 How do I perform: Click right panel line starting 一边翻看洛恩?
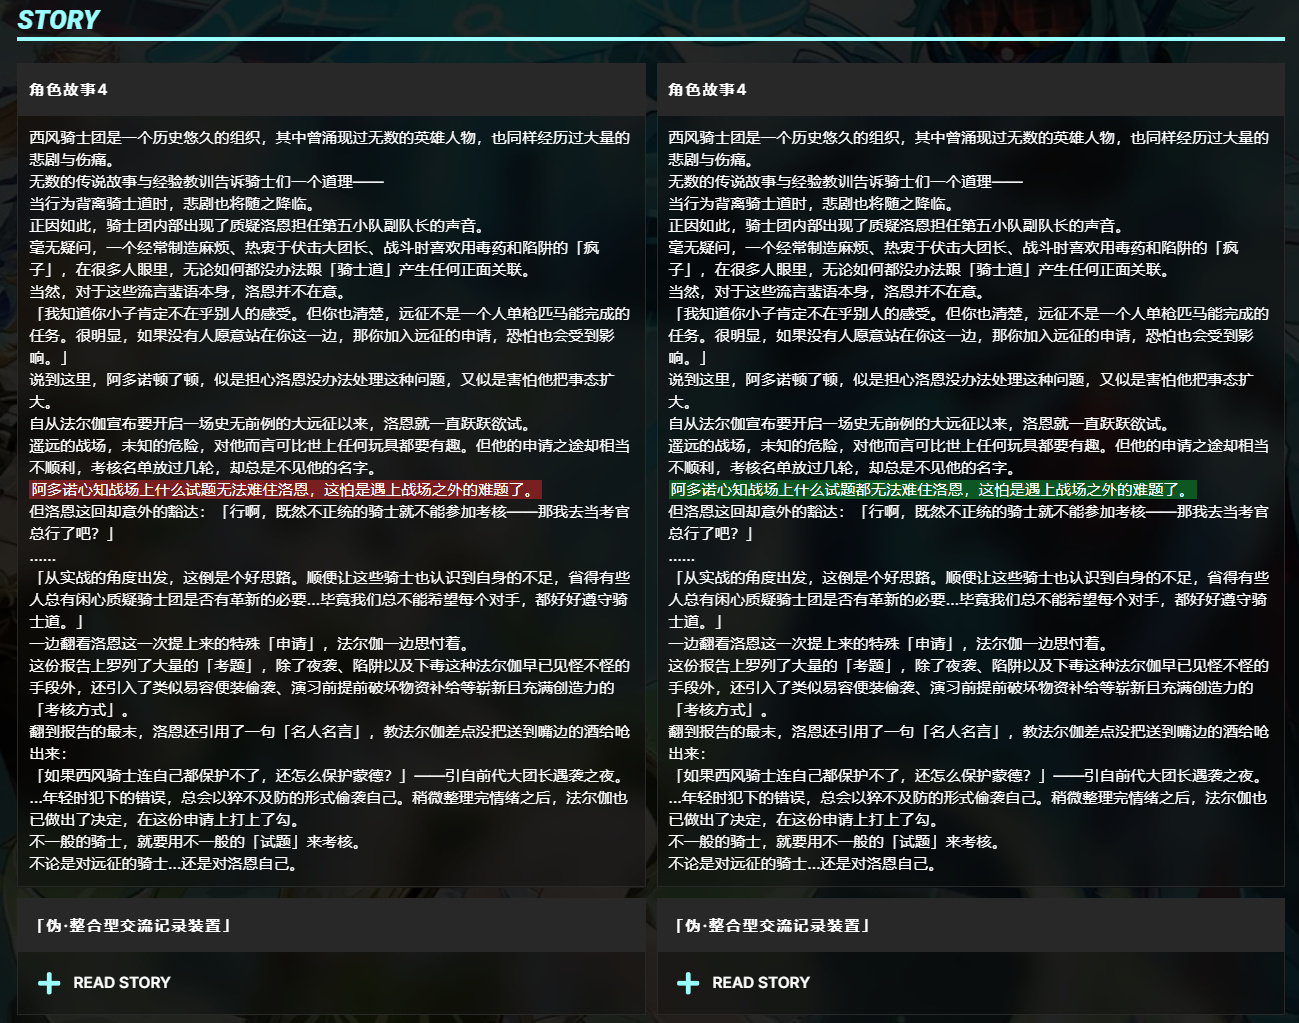coord(889,644)
